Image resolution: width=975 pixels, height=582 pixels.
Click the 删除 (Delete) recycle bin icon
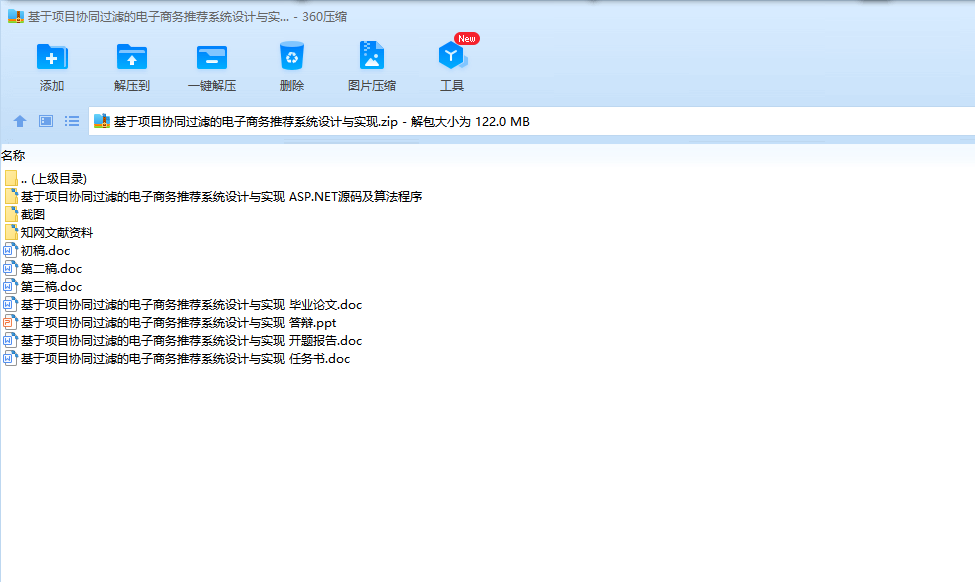pos(292,56)
